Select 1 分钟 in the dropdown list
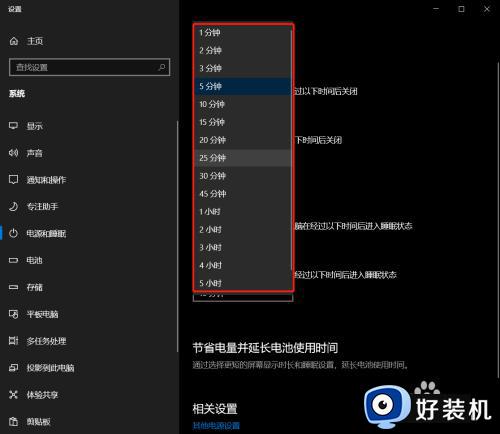 242,33
